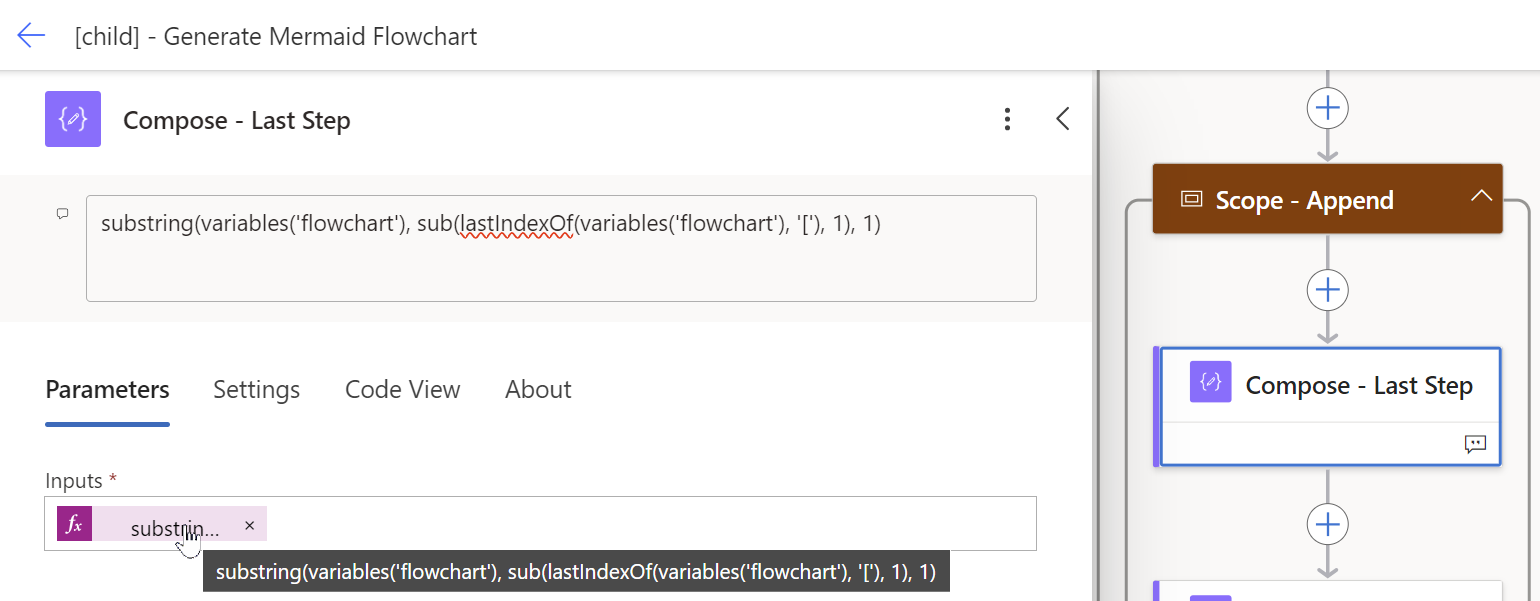
Task: Collapse the Scope - Append chevron
Action: pos(1481,197)
